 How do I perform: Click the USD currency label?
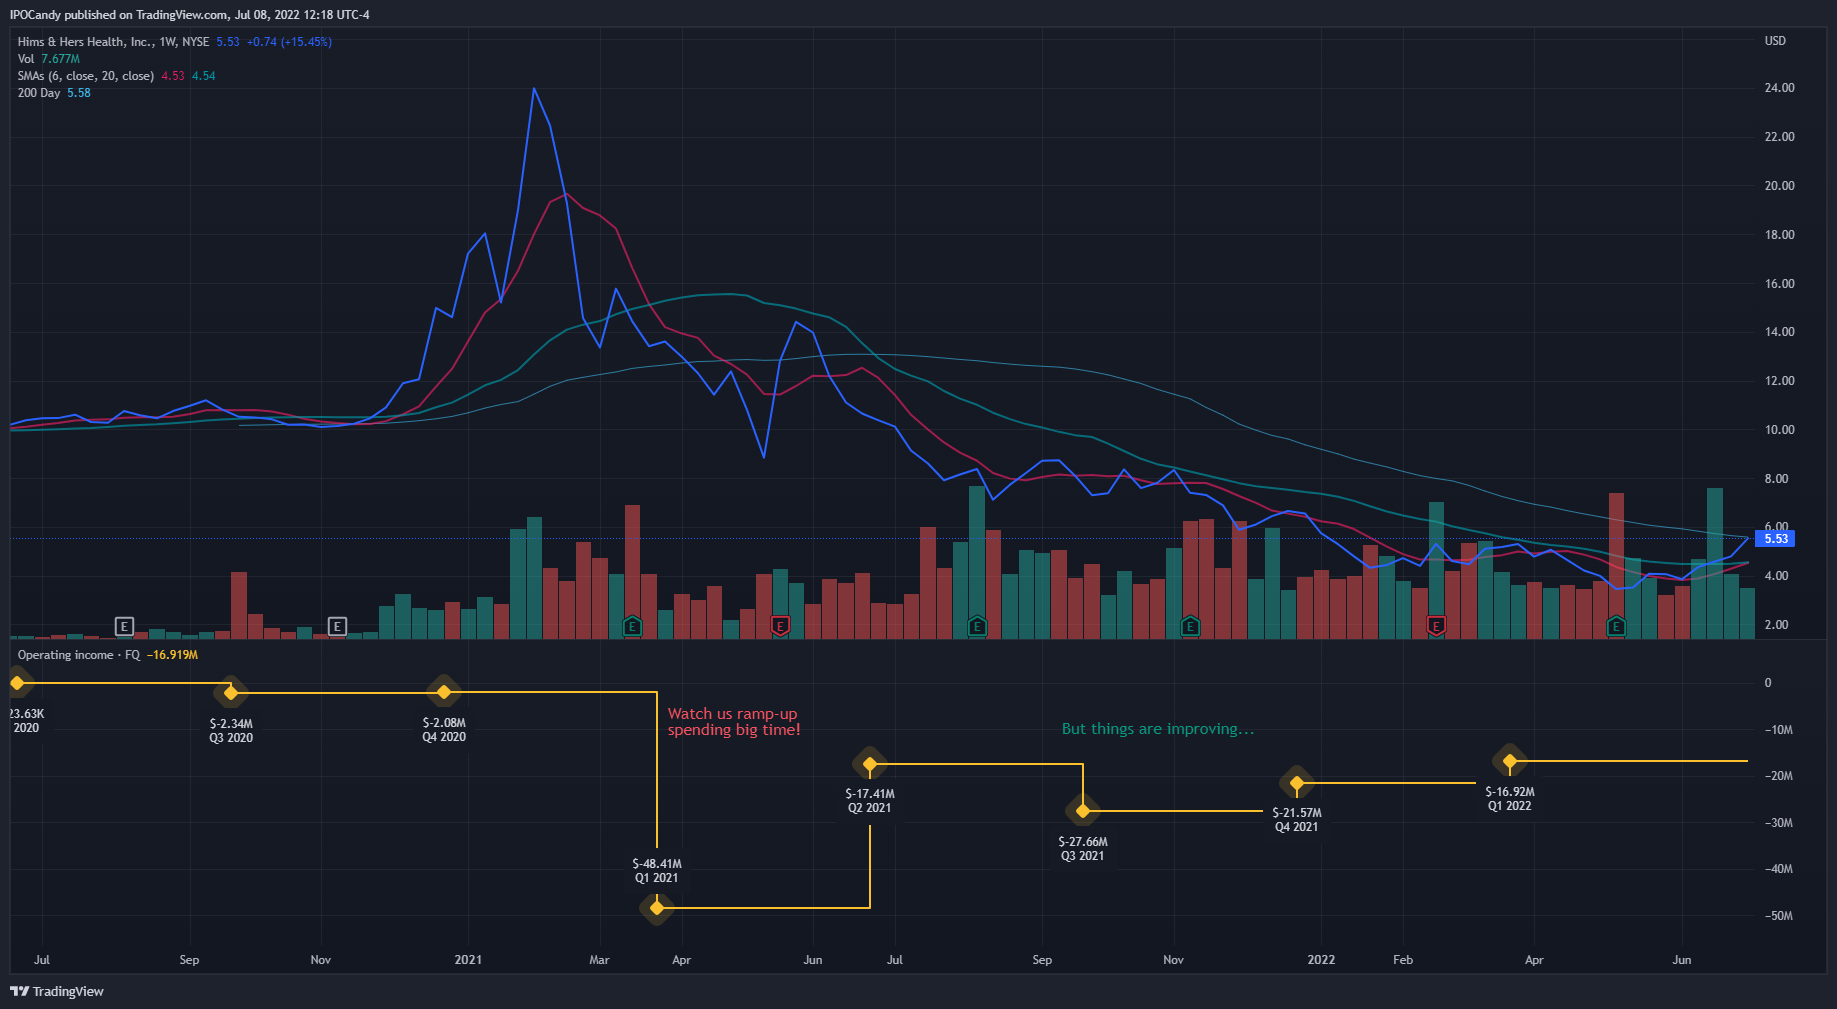(1775, 41)
